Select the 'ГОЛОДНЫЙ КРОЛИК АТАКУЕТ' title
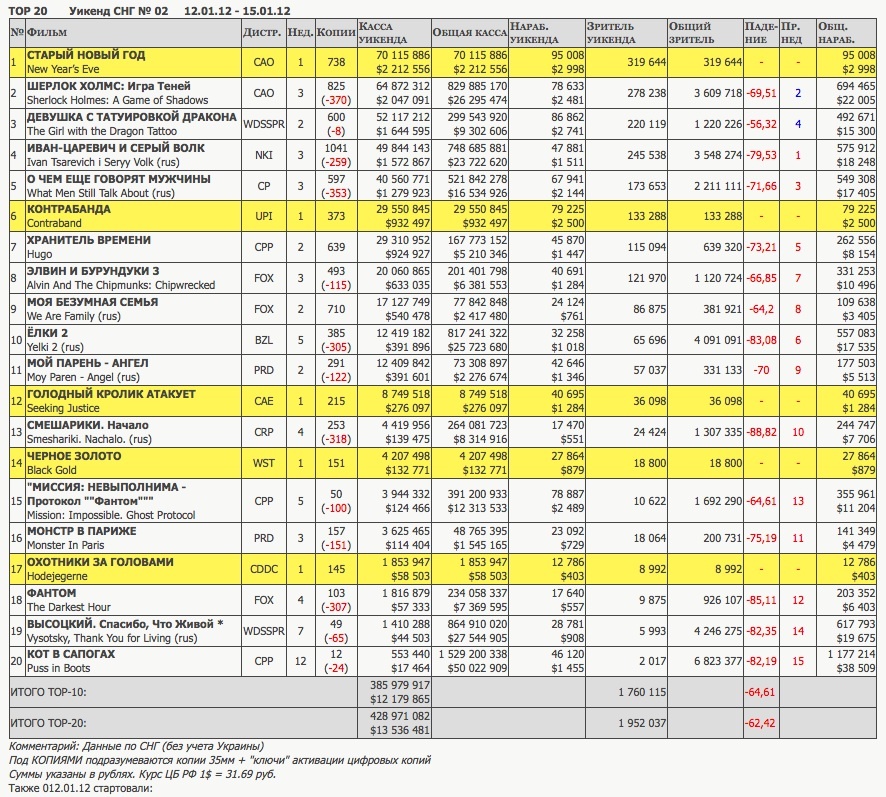This screenshot has height=797, width=886. (x=111, y=394)
